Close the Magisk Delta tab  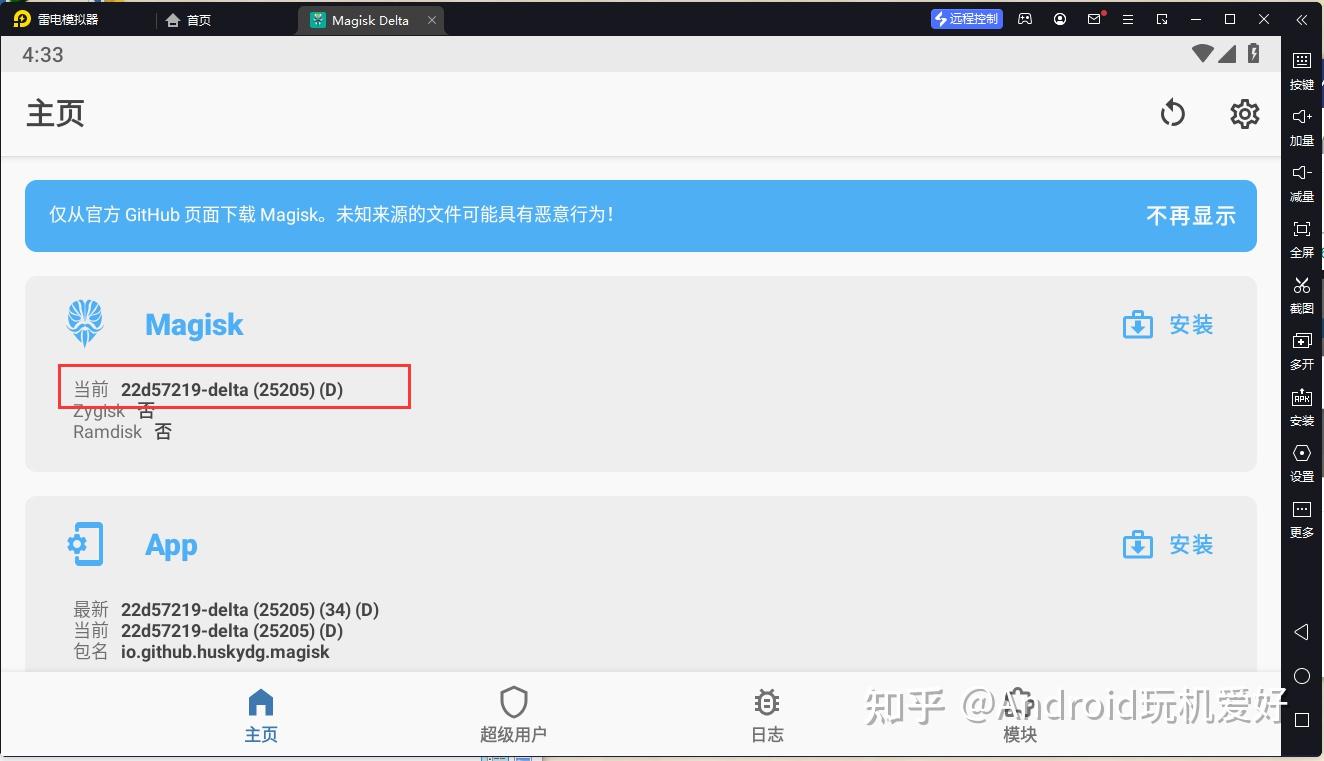tap(432, 20)
